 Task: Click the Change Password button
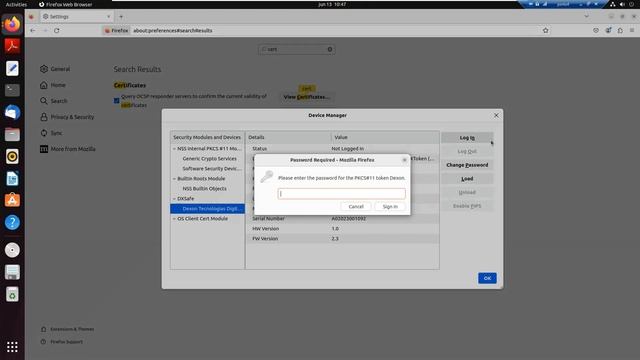tap(467, 165)
